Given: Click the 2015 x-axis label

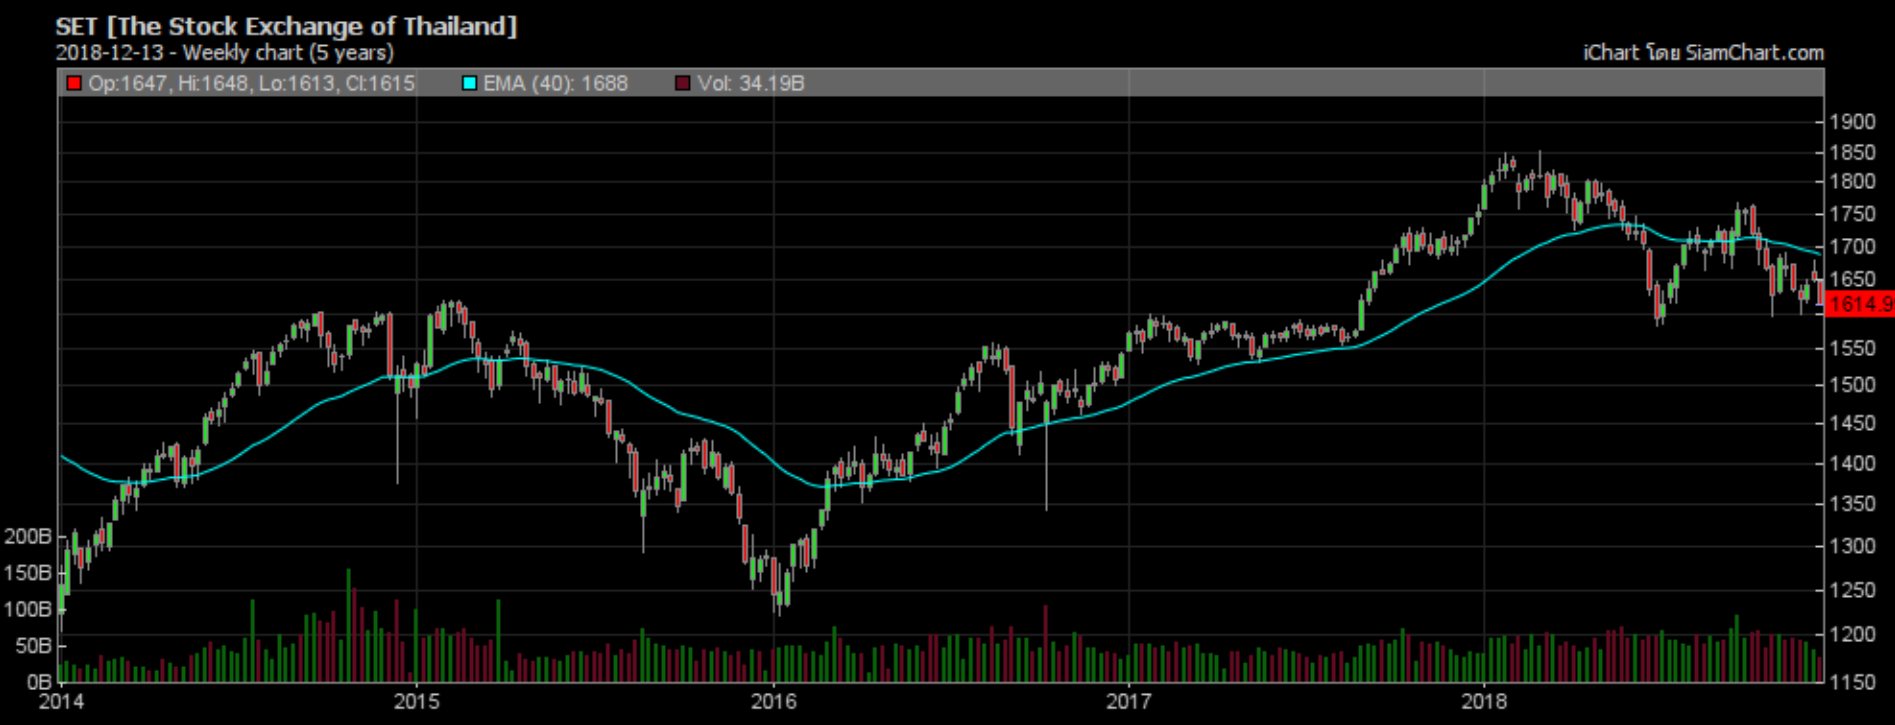Looking at the screenshot, I should (416, 701).
